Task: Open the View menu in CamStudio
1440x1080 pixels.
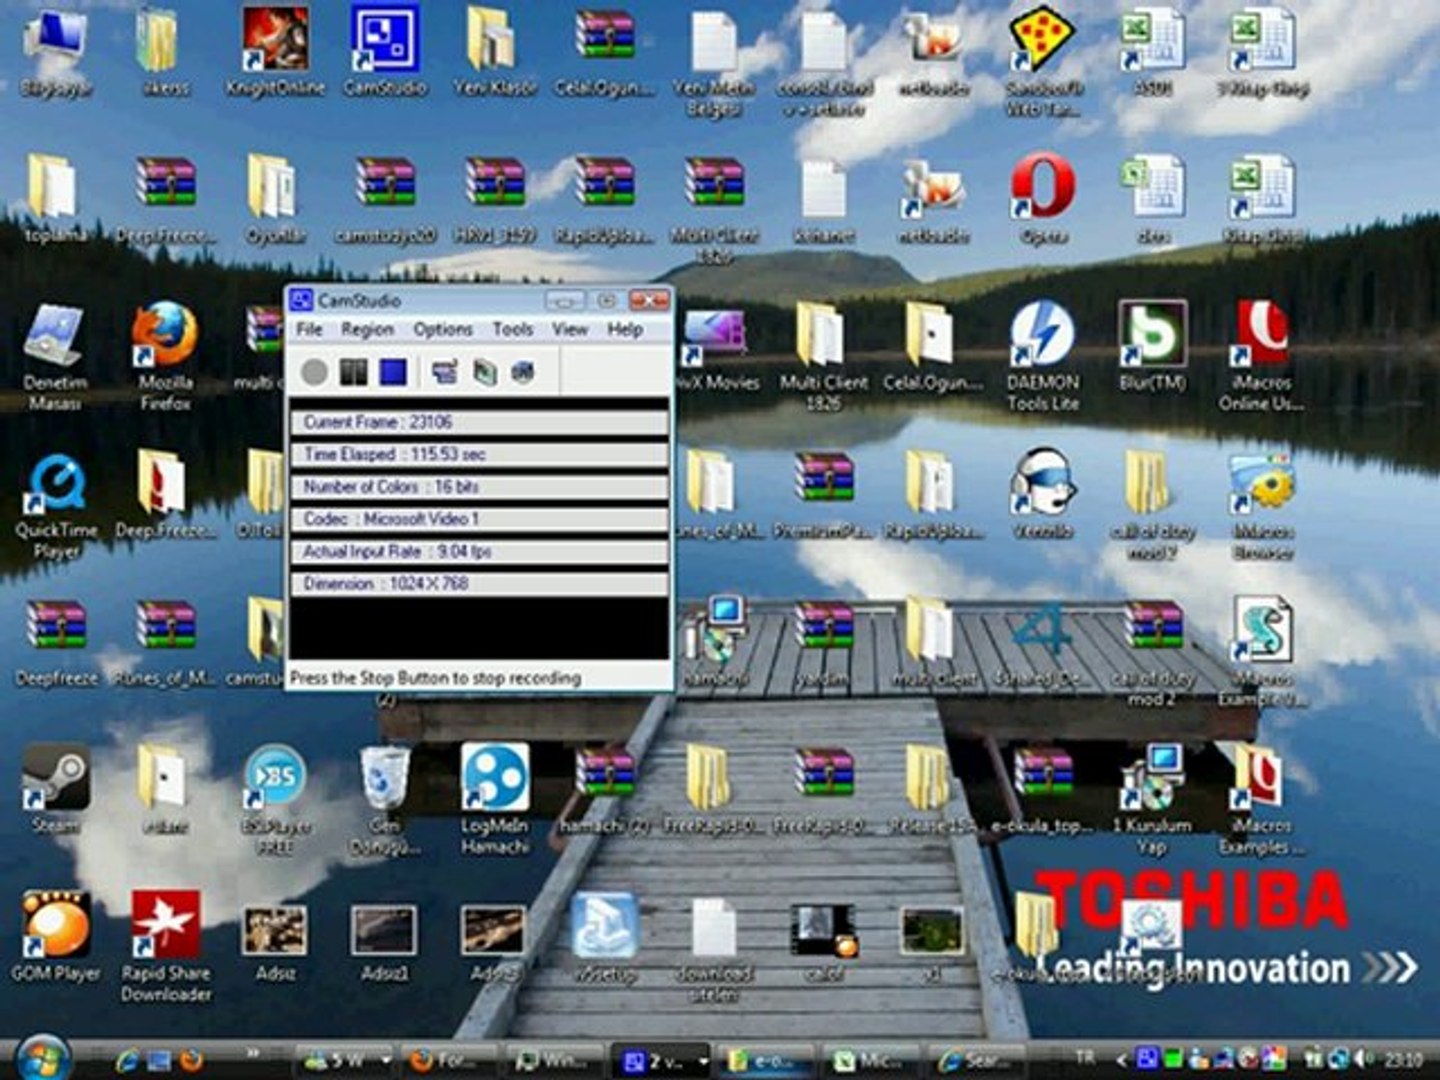Action: [570, 329]
